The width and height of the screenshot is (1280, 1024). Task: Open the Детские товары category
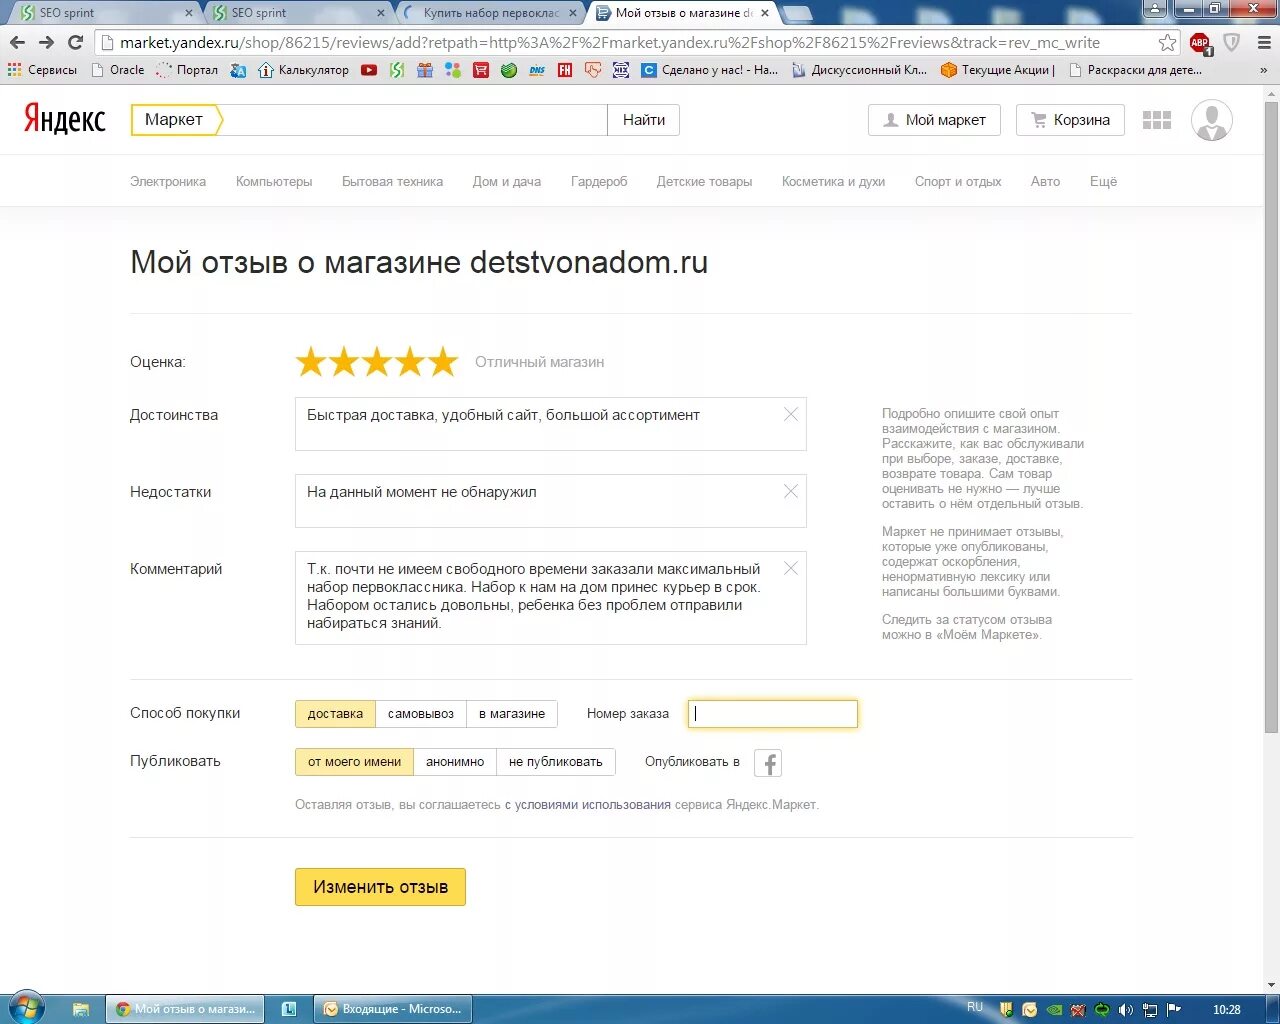tap(704, 181)
